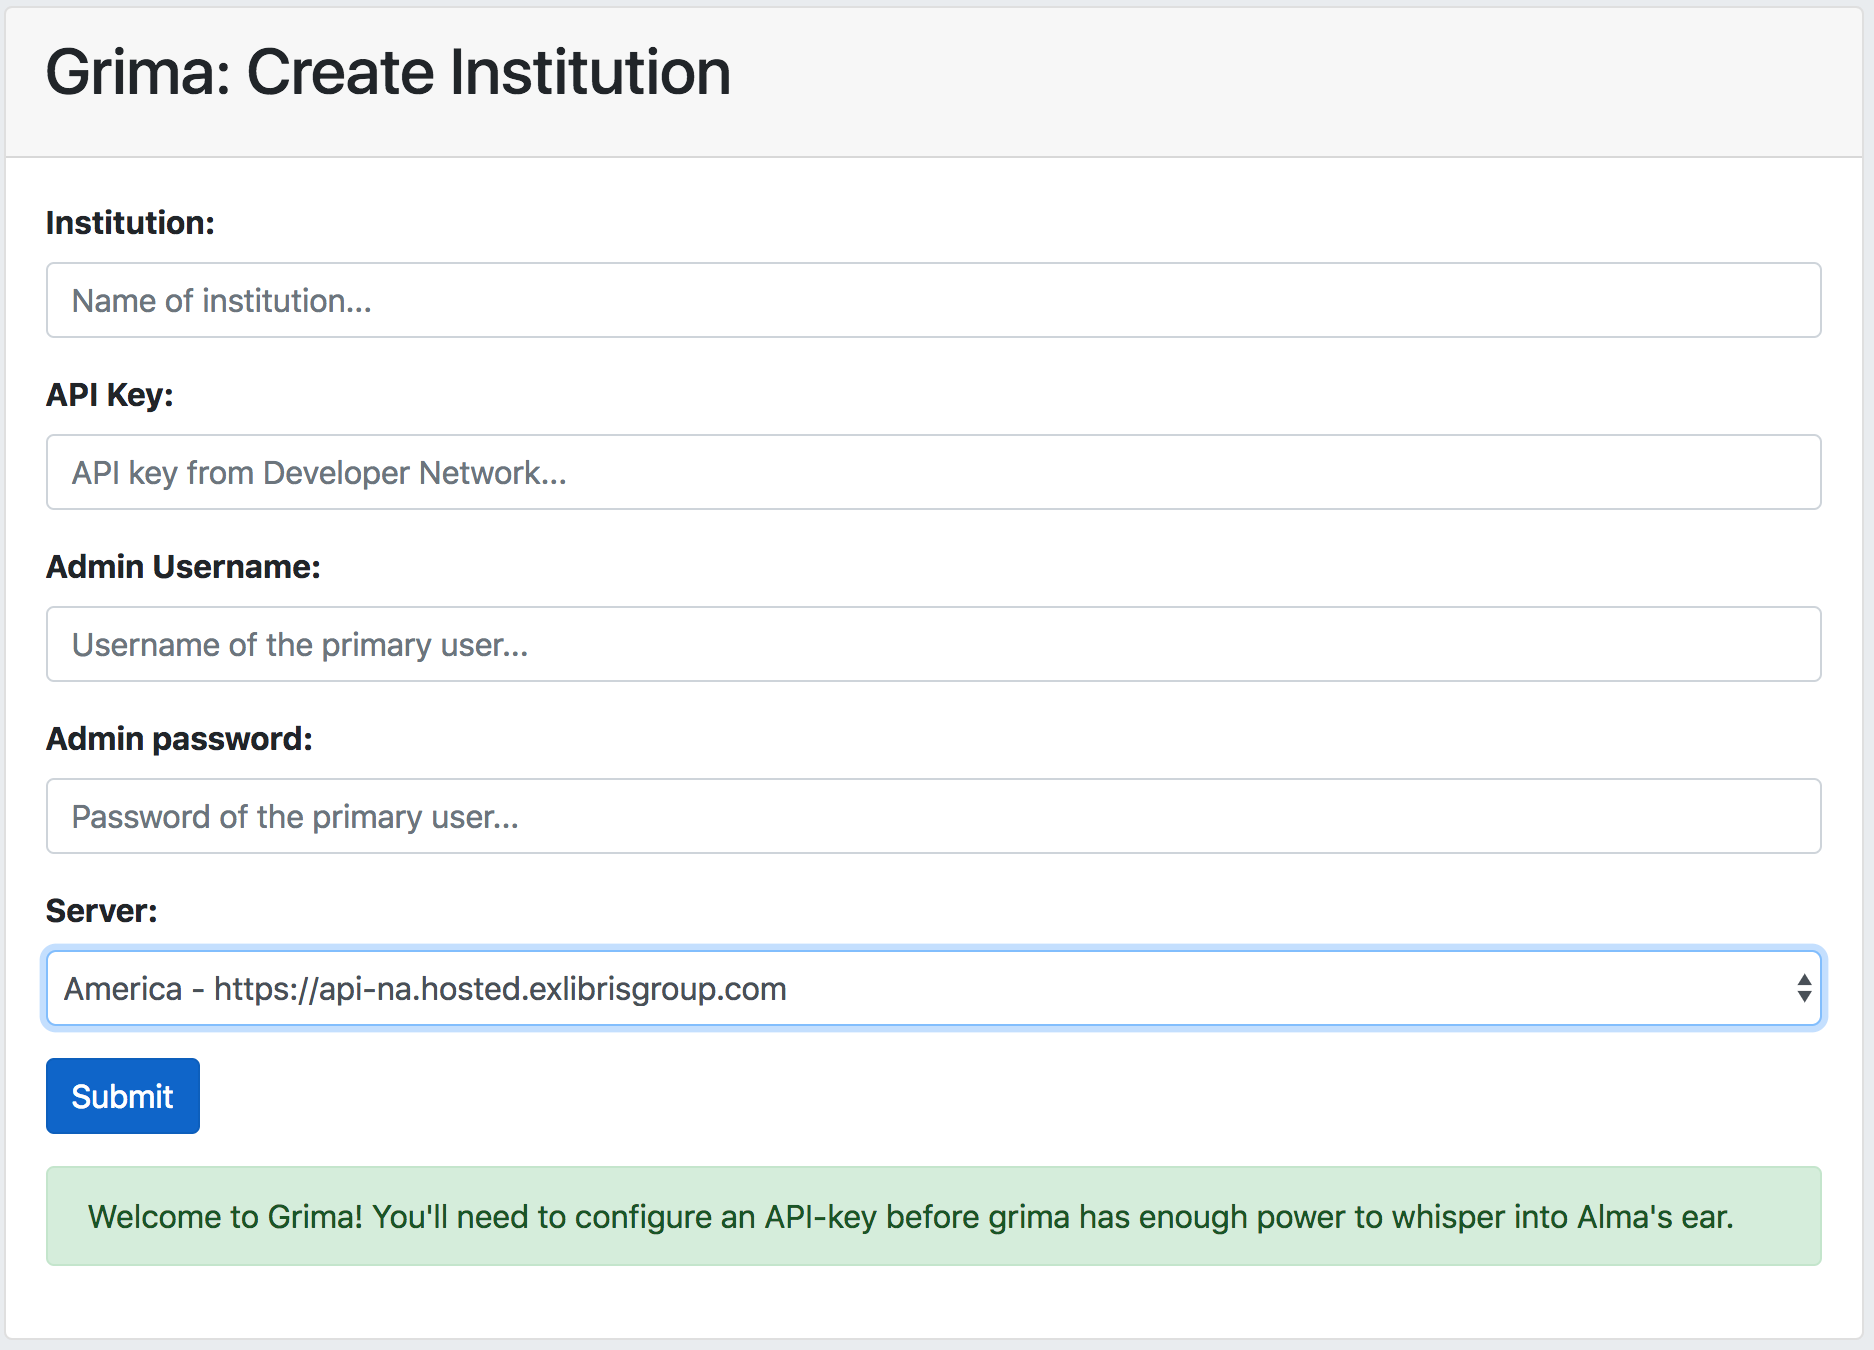Click the "Username of the primary user..." box
This screenshot has height=1350, width=1874.
click(x=299, y=644)
